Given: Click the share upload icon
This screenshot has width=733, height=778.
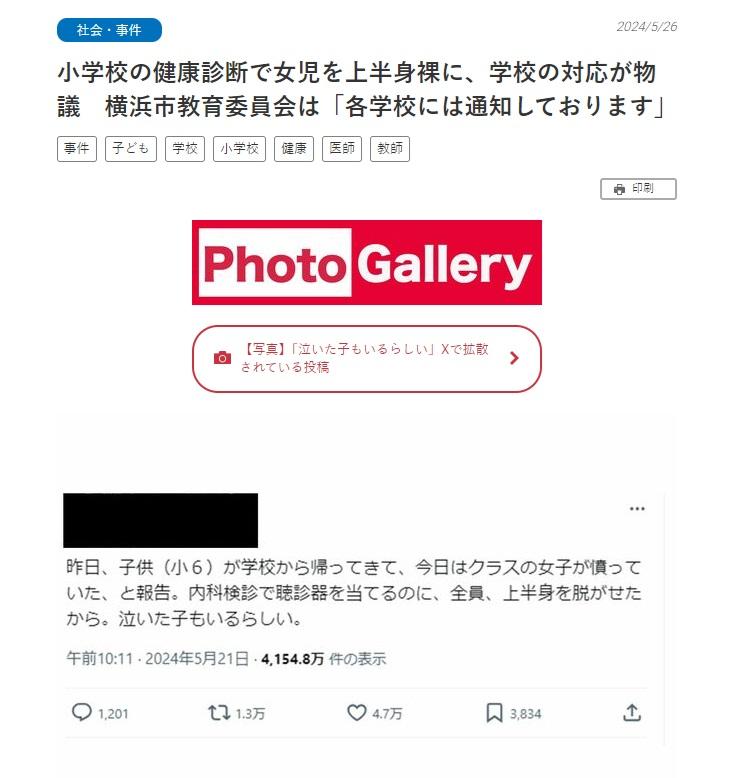Looking at the screenshot, I should click(x=632, y=713).
